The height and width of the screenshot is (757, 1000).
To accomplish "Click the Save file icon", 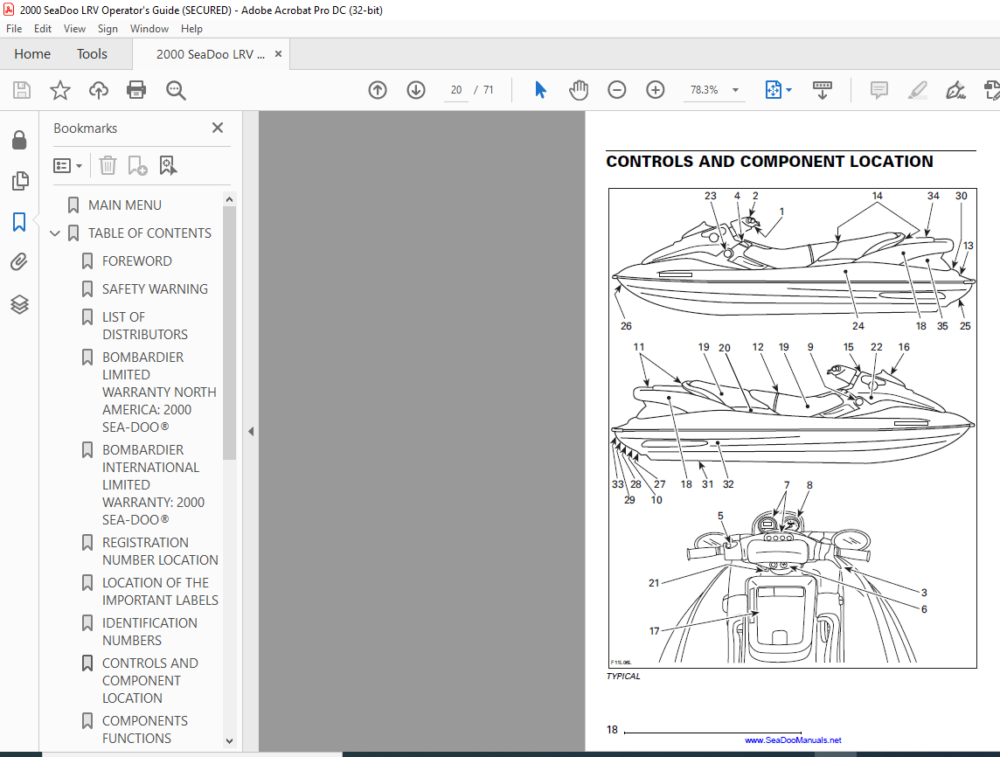I will pos(22,90).
